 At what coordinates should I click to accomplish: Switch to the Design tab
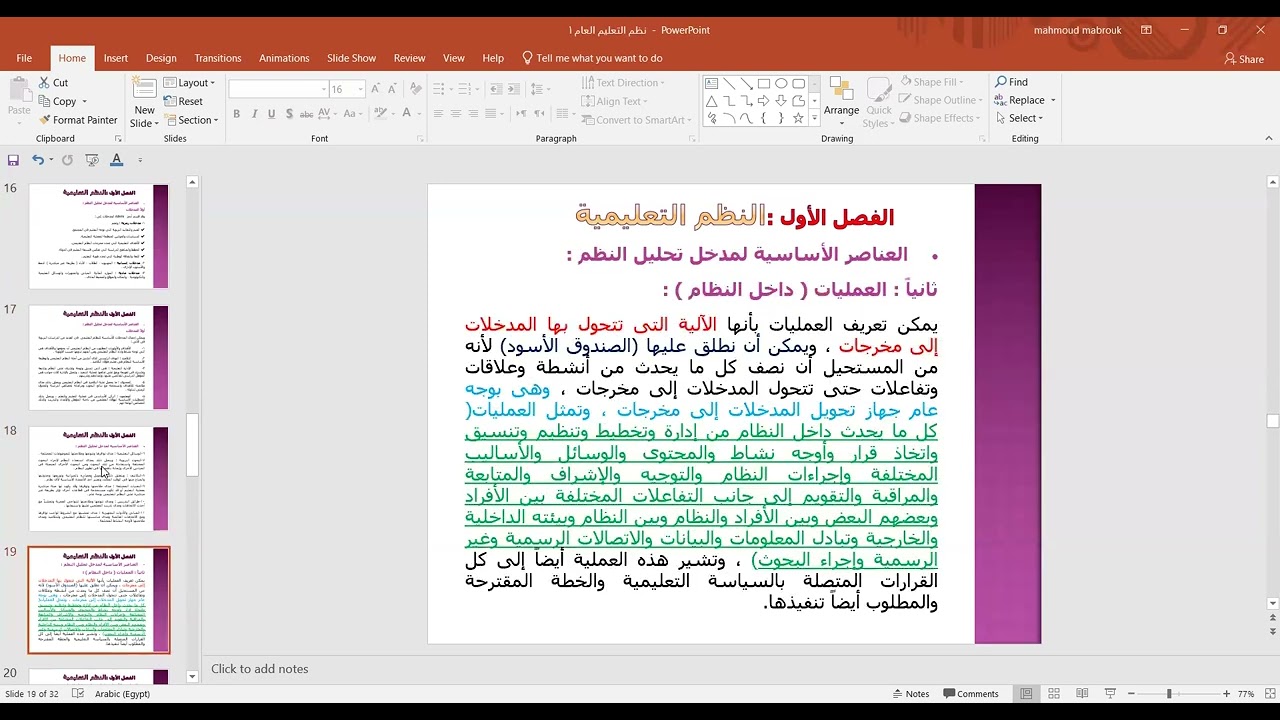(161, 58)
